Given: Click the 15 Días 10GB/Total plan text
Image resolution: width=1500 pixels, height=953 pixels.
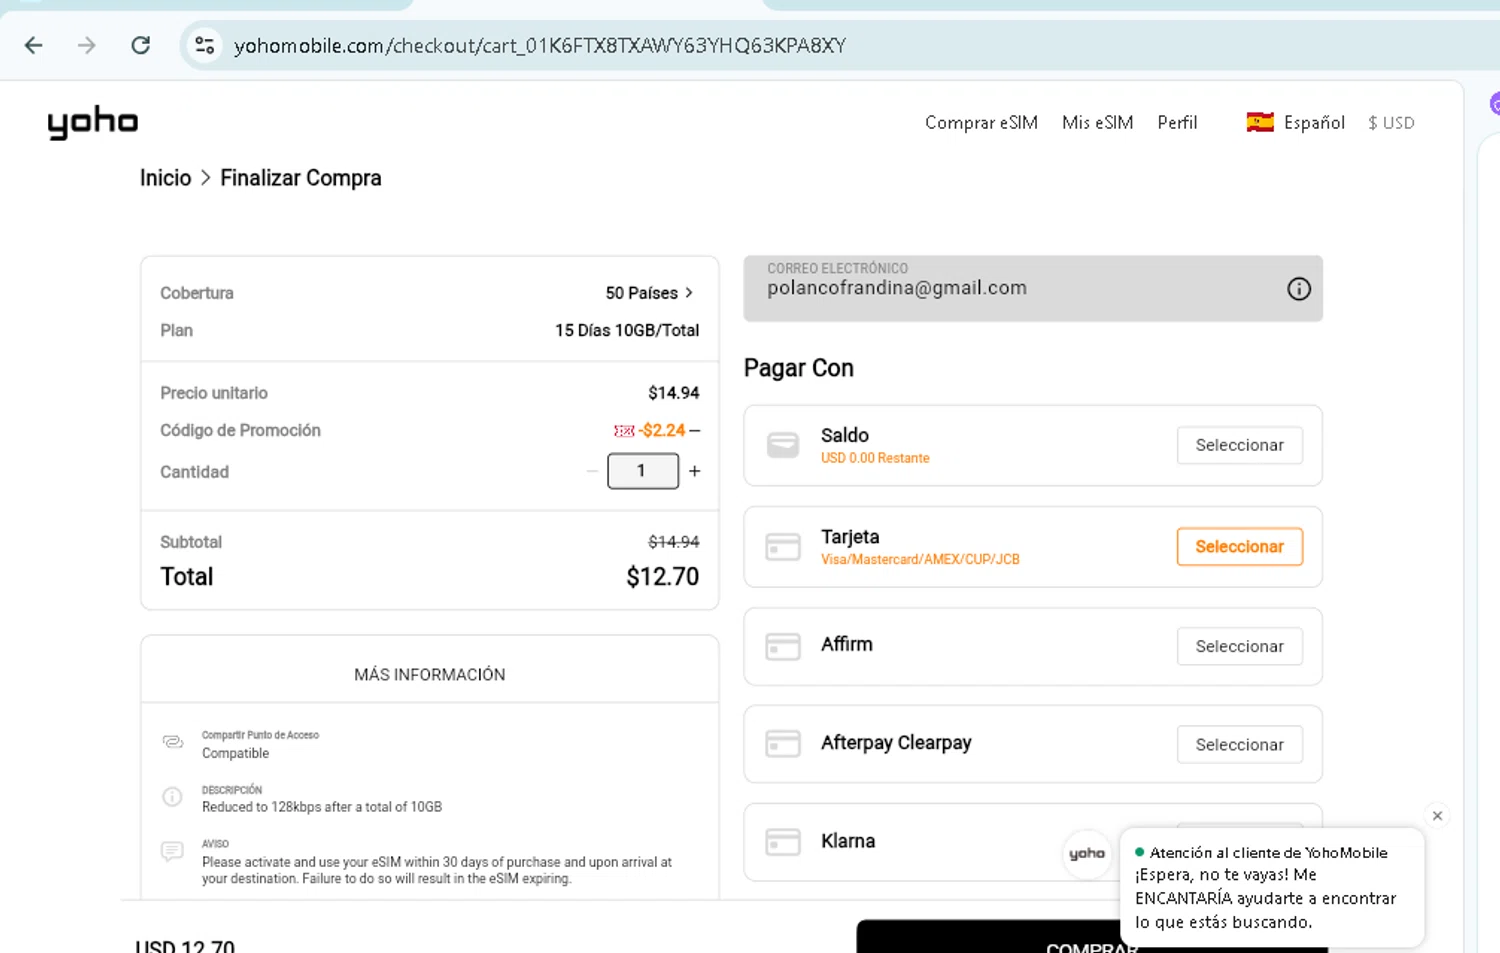Looking at the screenshot, I should coord(627,330).
